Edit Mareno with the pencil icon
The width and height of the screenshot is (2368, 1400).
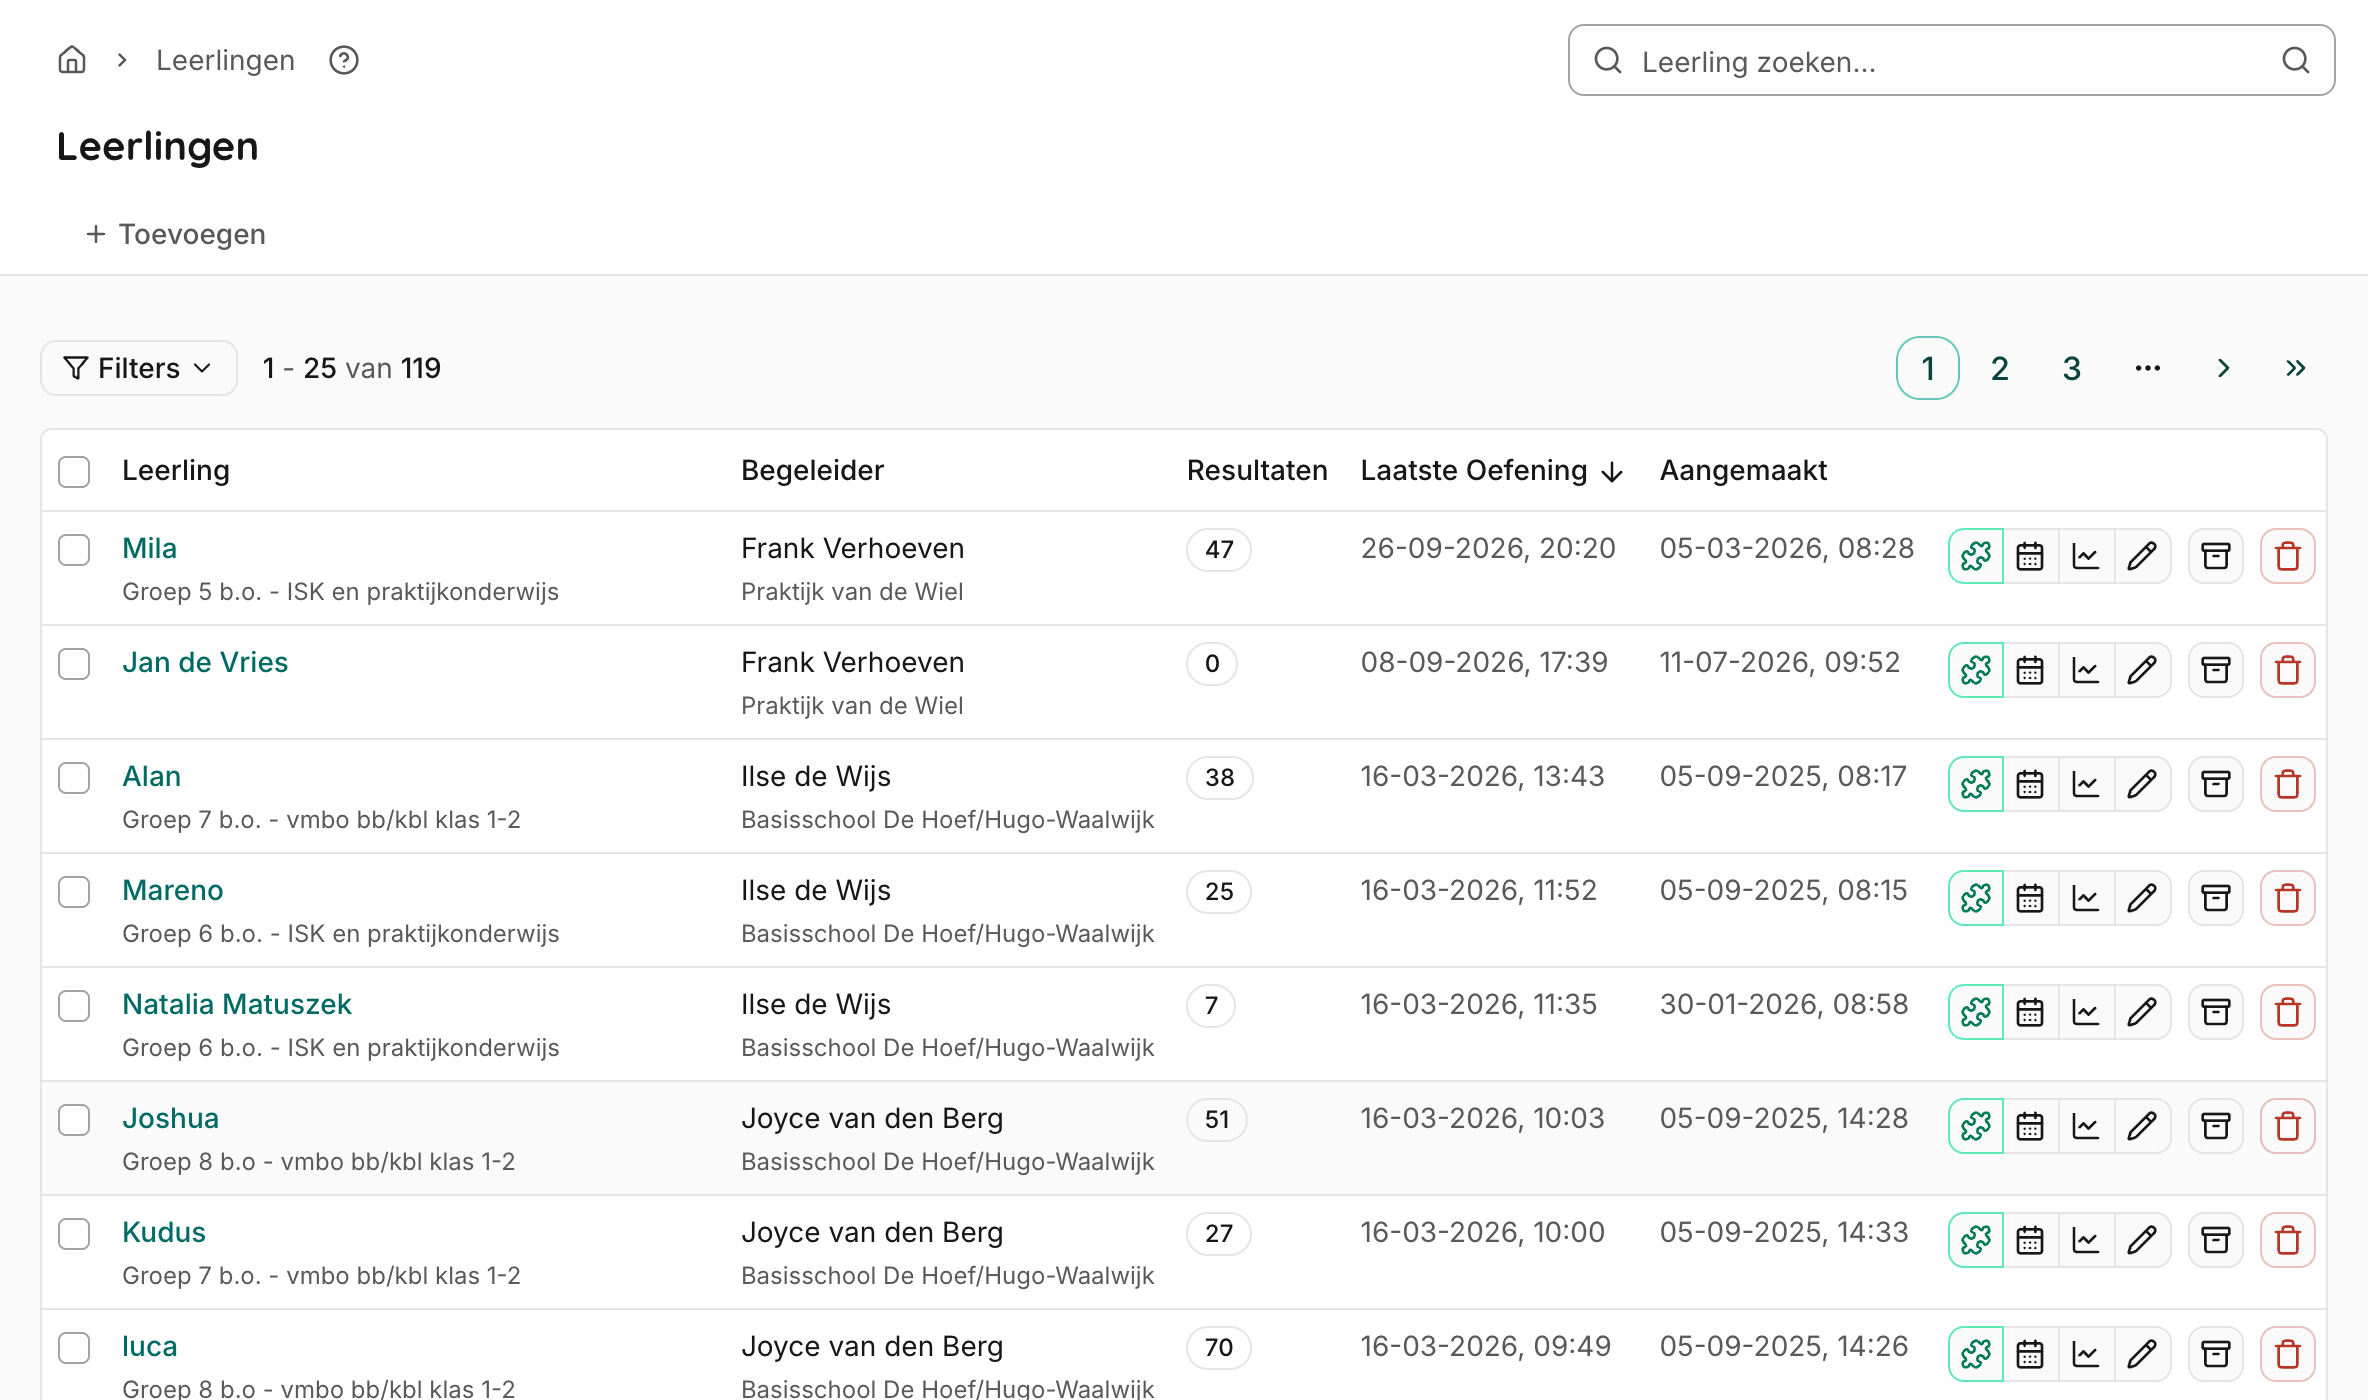pyautogui.click(x=2142, y=898)
